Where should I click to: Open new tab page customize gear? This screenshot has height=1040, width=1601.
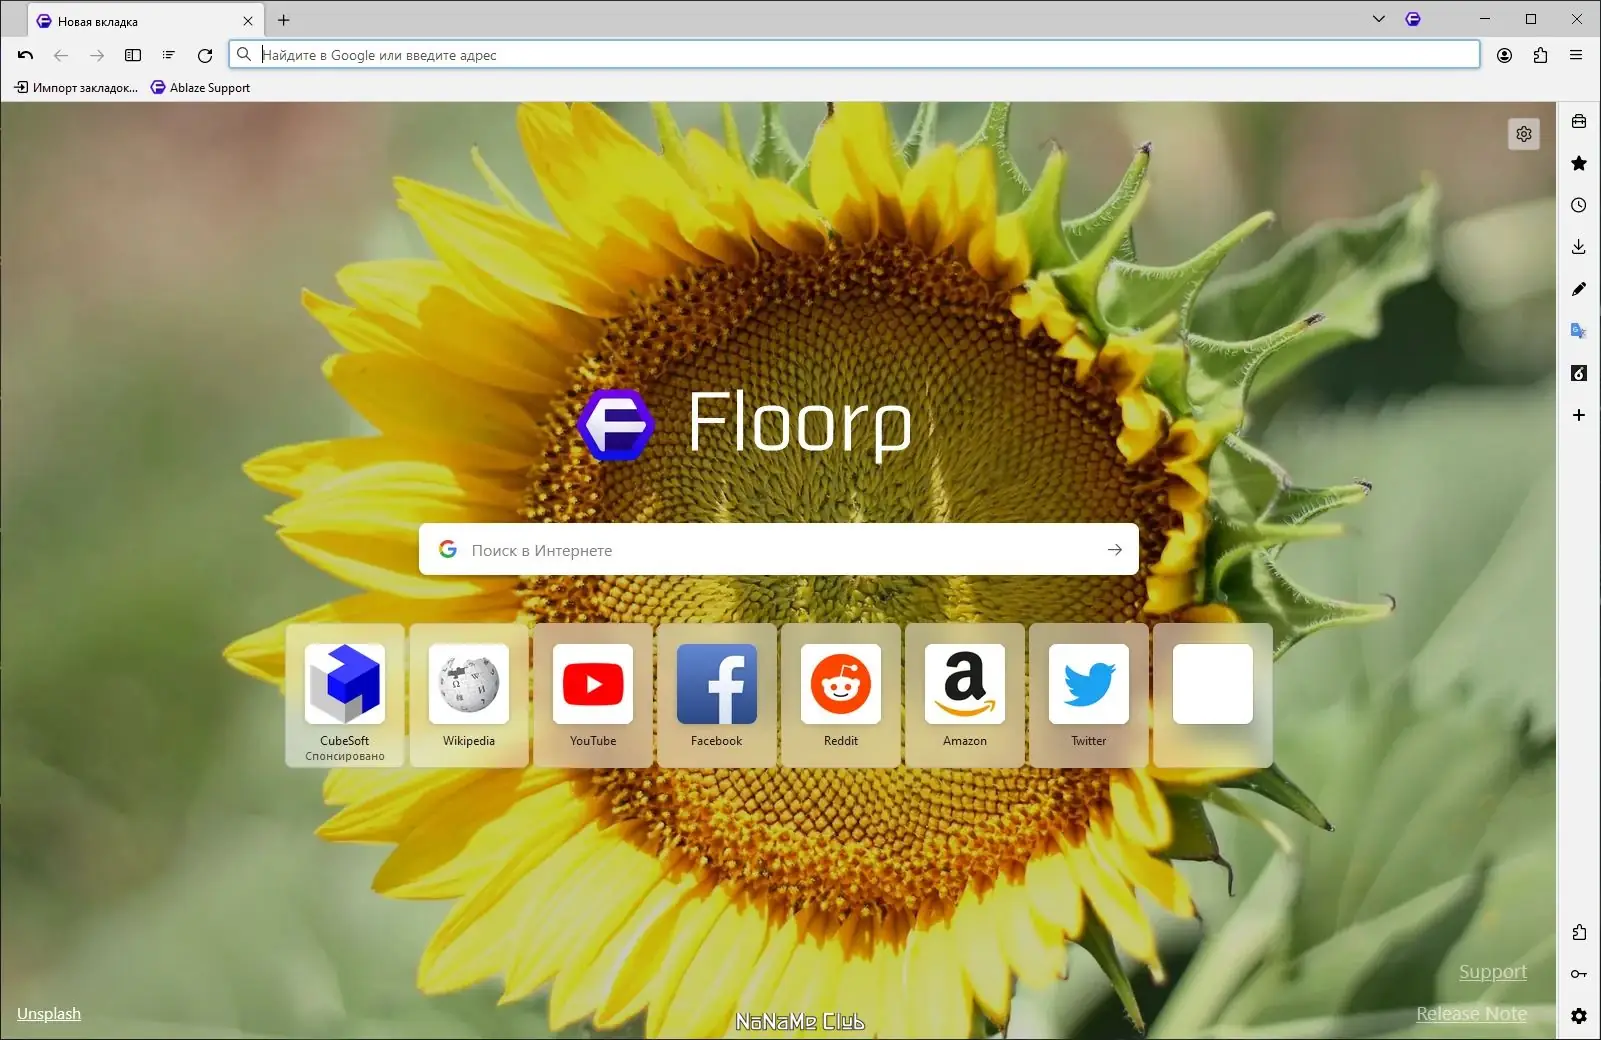click(1524, 134)
